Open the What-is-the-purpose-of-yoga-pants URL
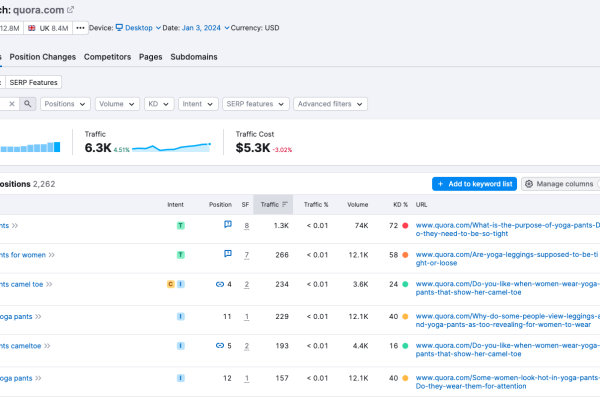Viewport: 600px width, 400px height. (508, 229)
